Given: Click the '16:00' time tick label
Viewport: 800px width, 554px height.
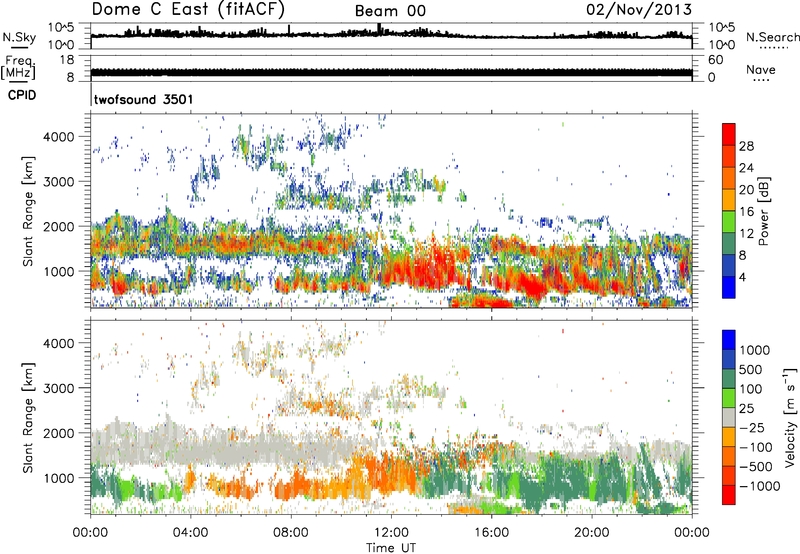Looking at the screenshot, I should pos(491,533).
